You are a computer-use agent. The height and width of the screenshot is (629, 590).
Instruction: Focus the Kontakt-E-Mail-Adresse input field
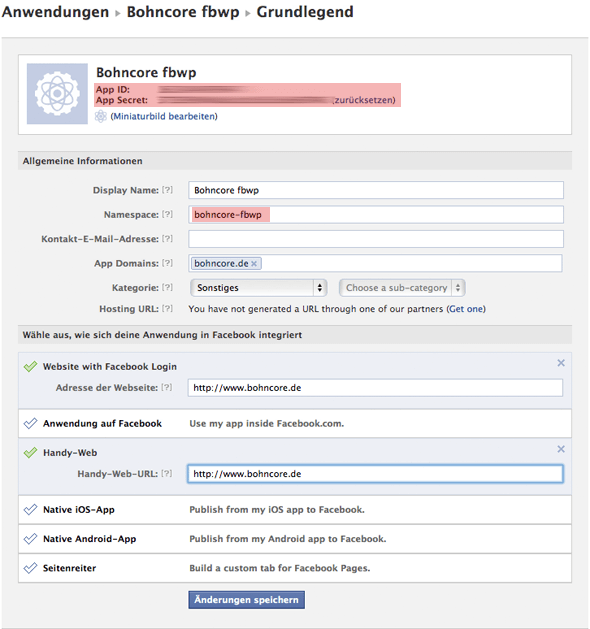click(x=376, y=239)
